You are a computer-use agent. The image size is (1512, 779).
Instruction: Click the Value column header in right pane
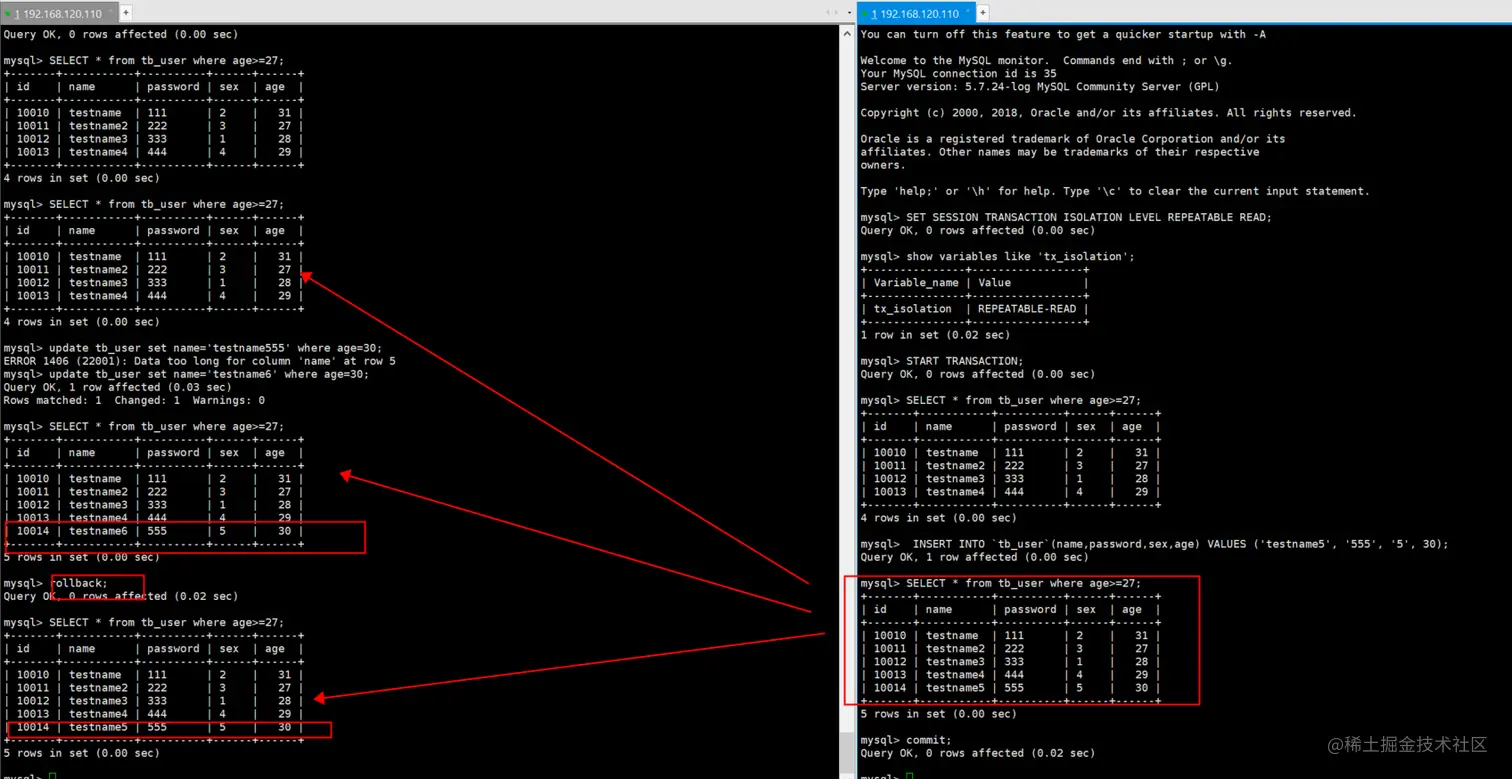[994, 282]
